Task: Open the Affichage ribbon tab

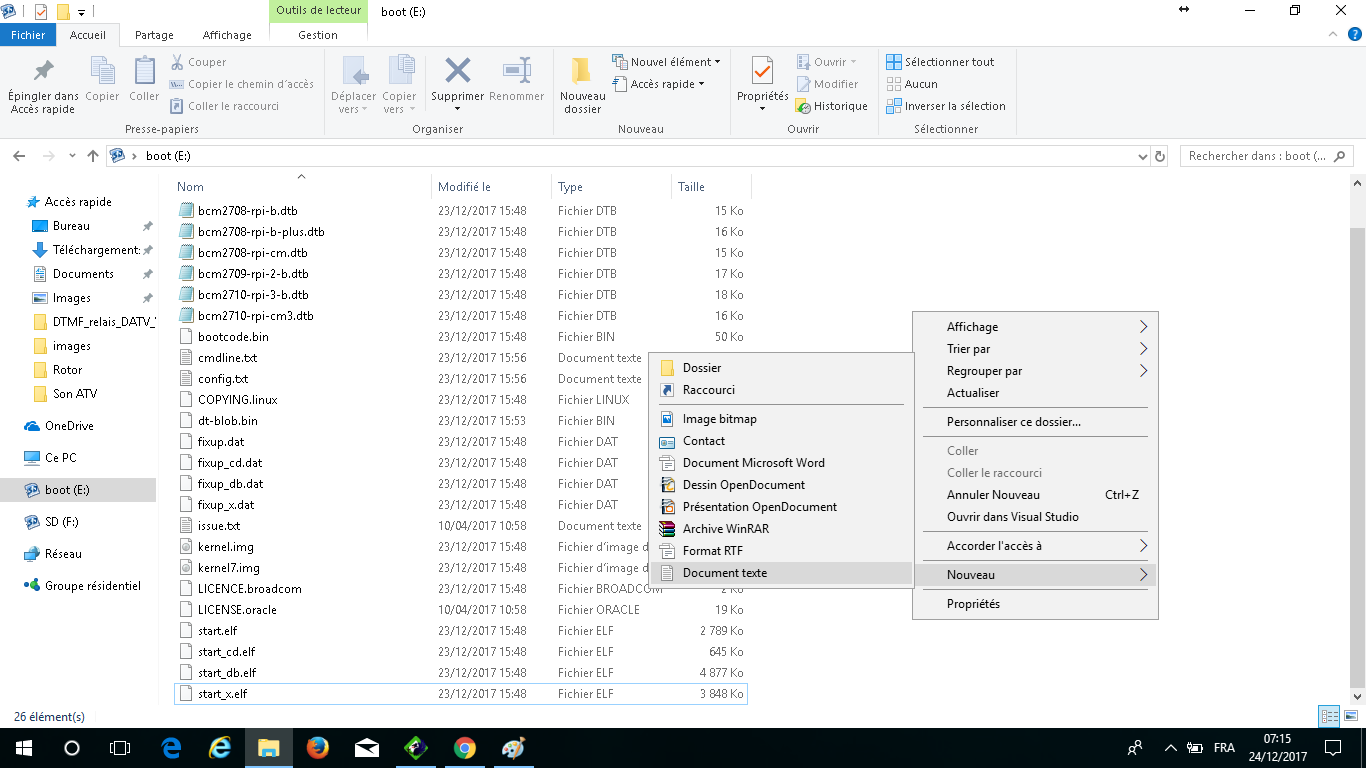Action: 227,35
